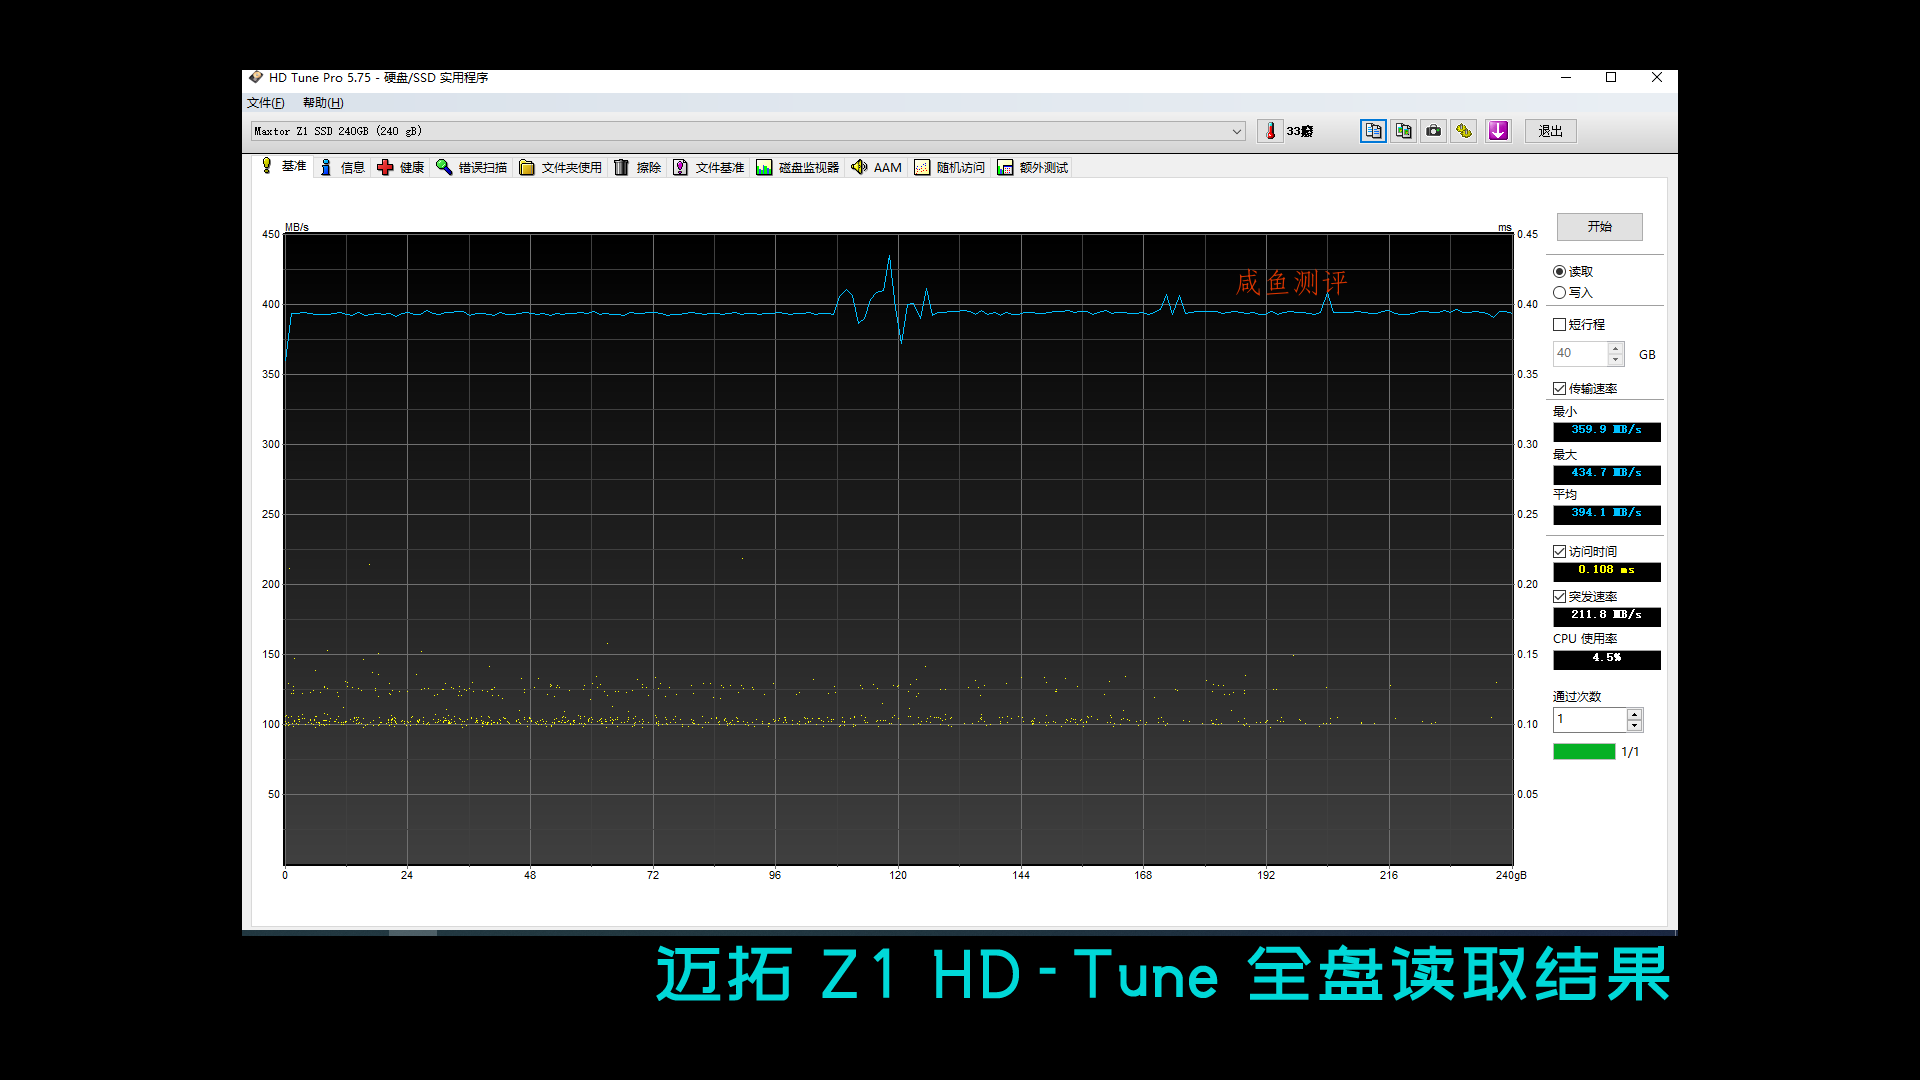Select the 写入 radio button
Viewport: 1920px width, 1080px height.
(x=1559, y=293)
